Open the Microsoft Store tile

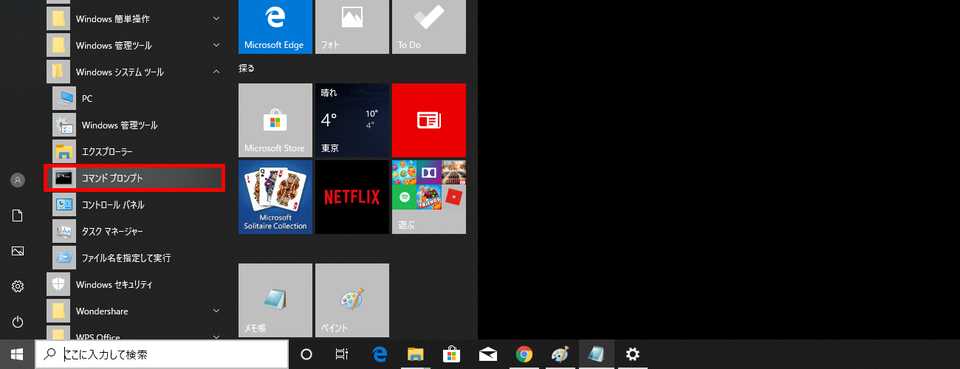(275, 121)
